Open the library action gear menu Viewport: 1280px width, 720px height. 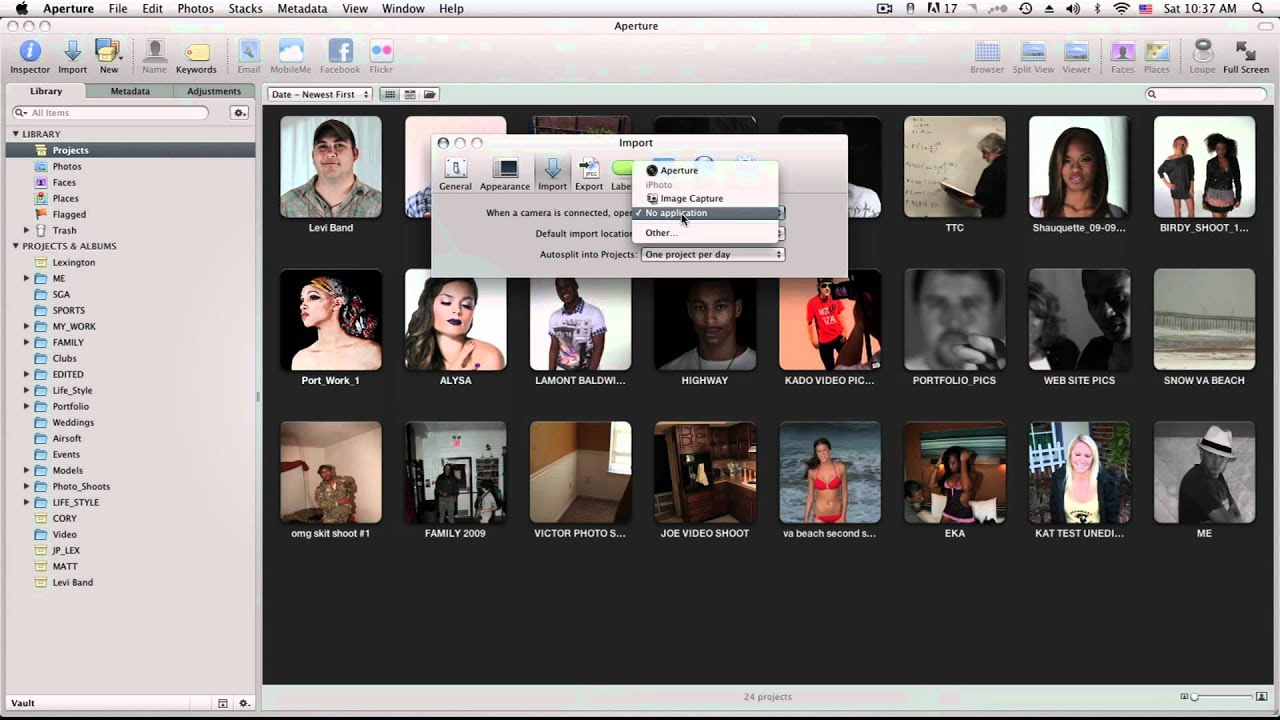tap(239, 113)
